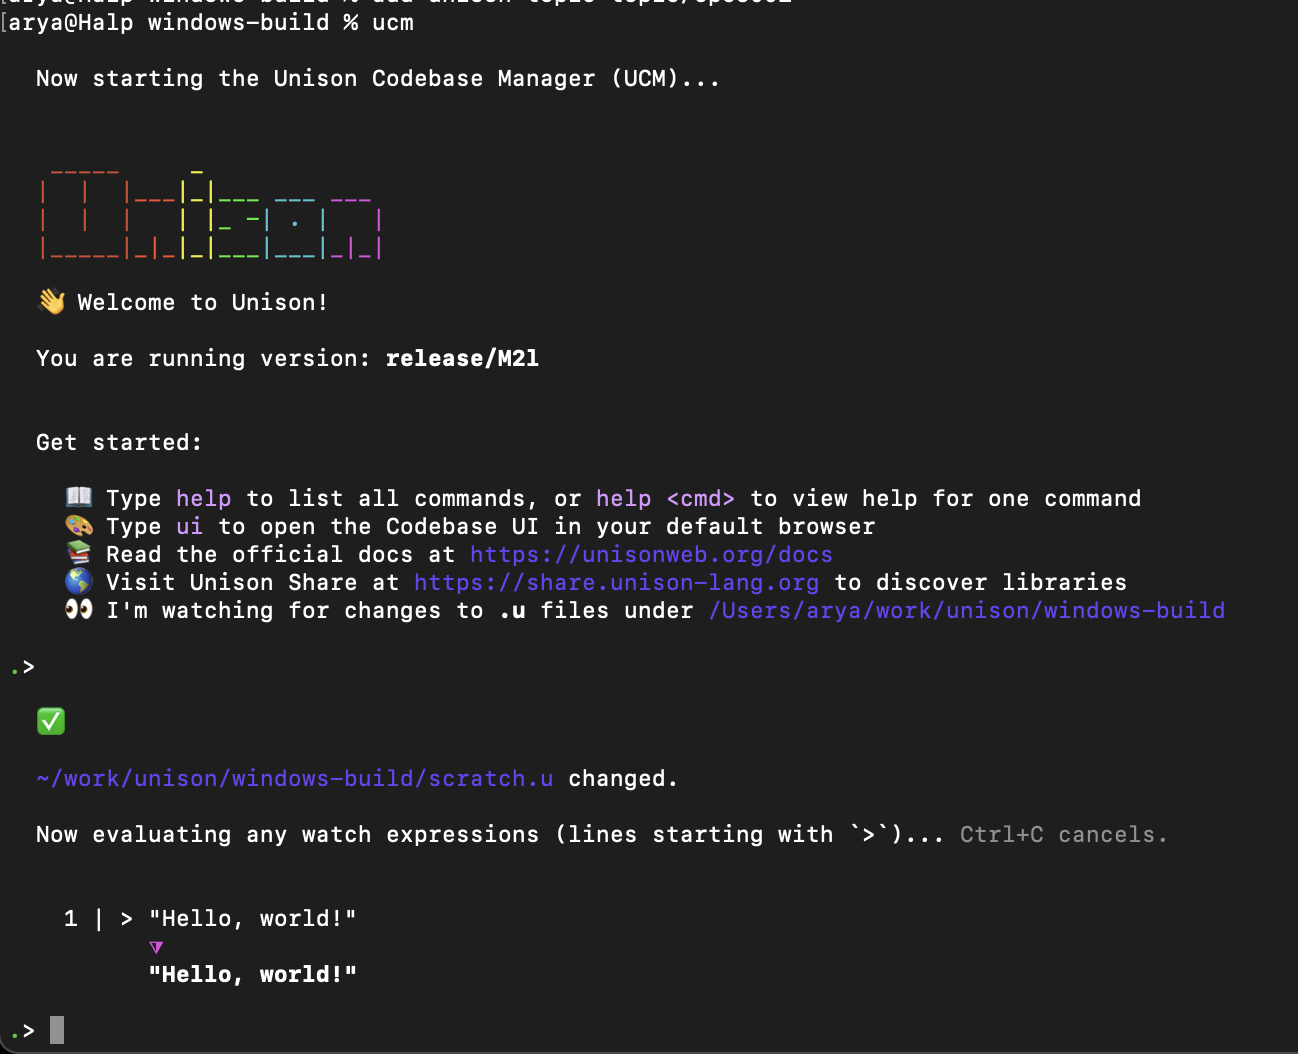Click the magenta triangle under the watch expression
The height and width of the screenshot is (1054, 1298).
(156, 946)
